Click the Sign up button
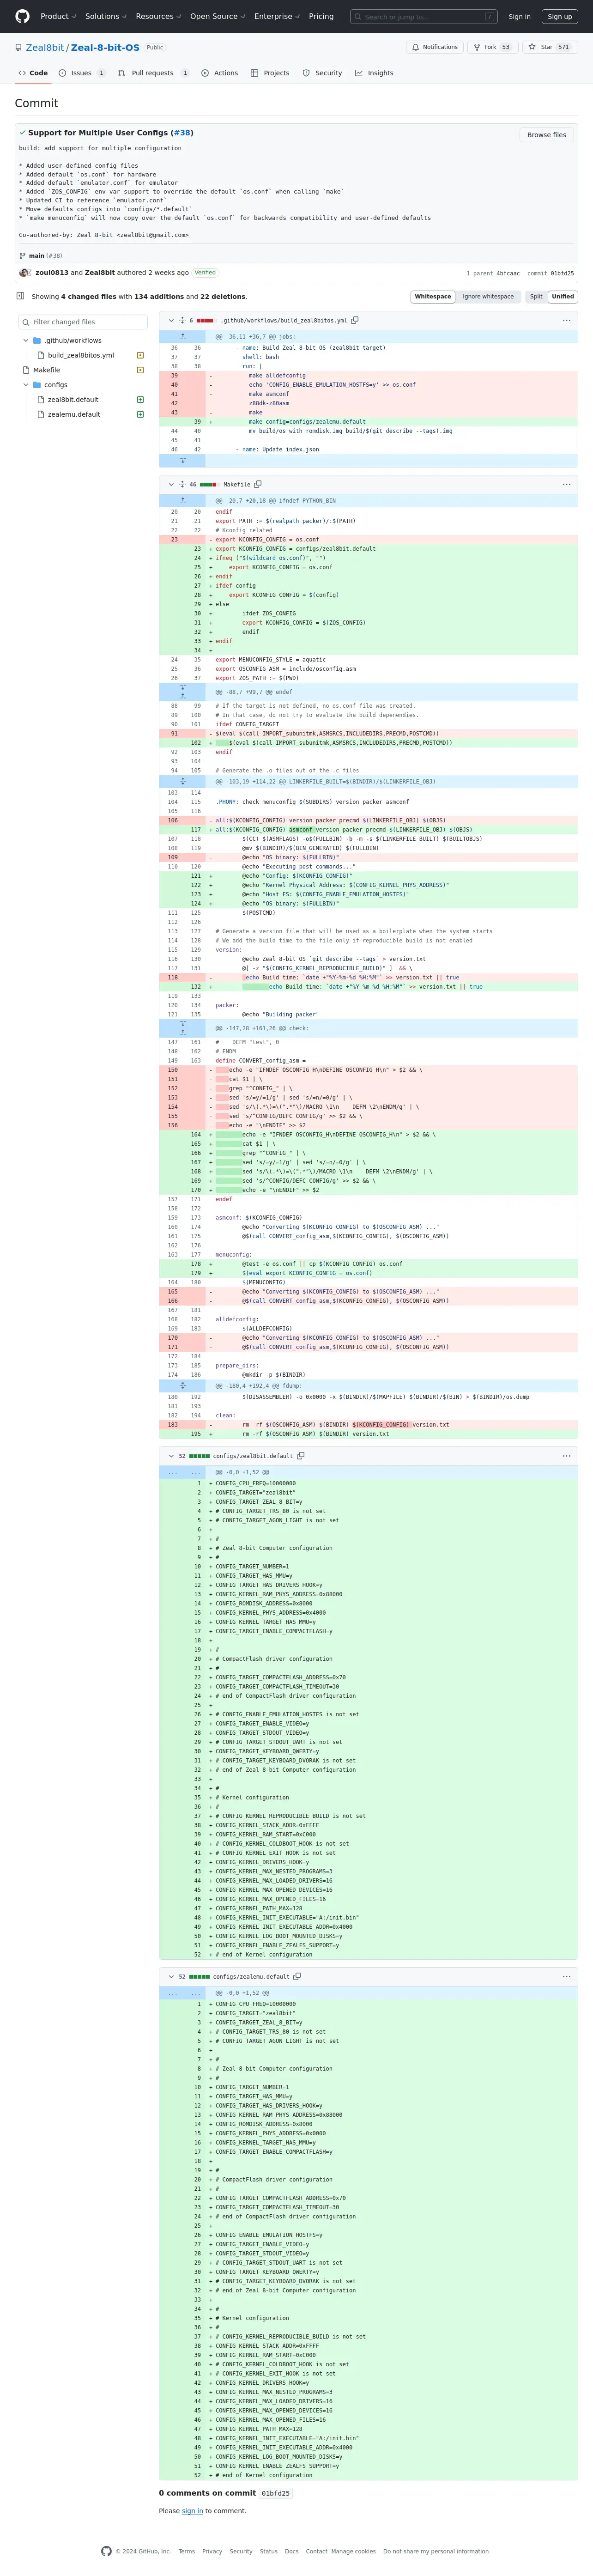593x2576 pixels. (x=560, y=16)
